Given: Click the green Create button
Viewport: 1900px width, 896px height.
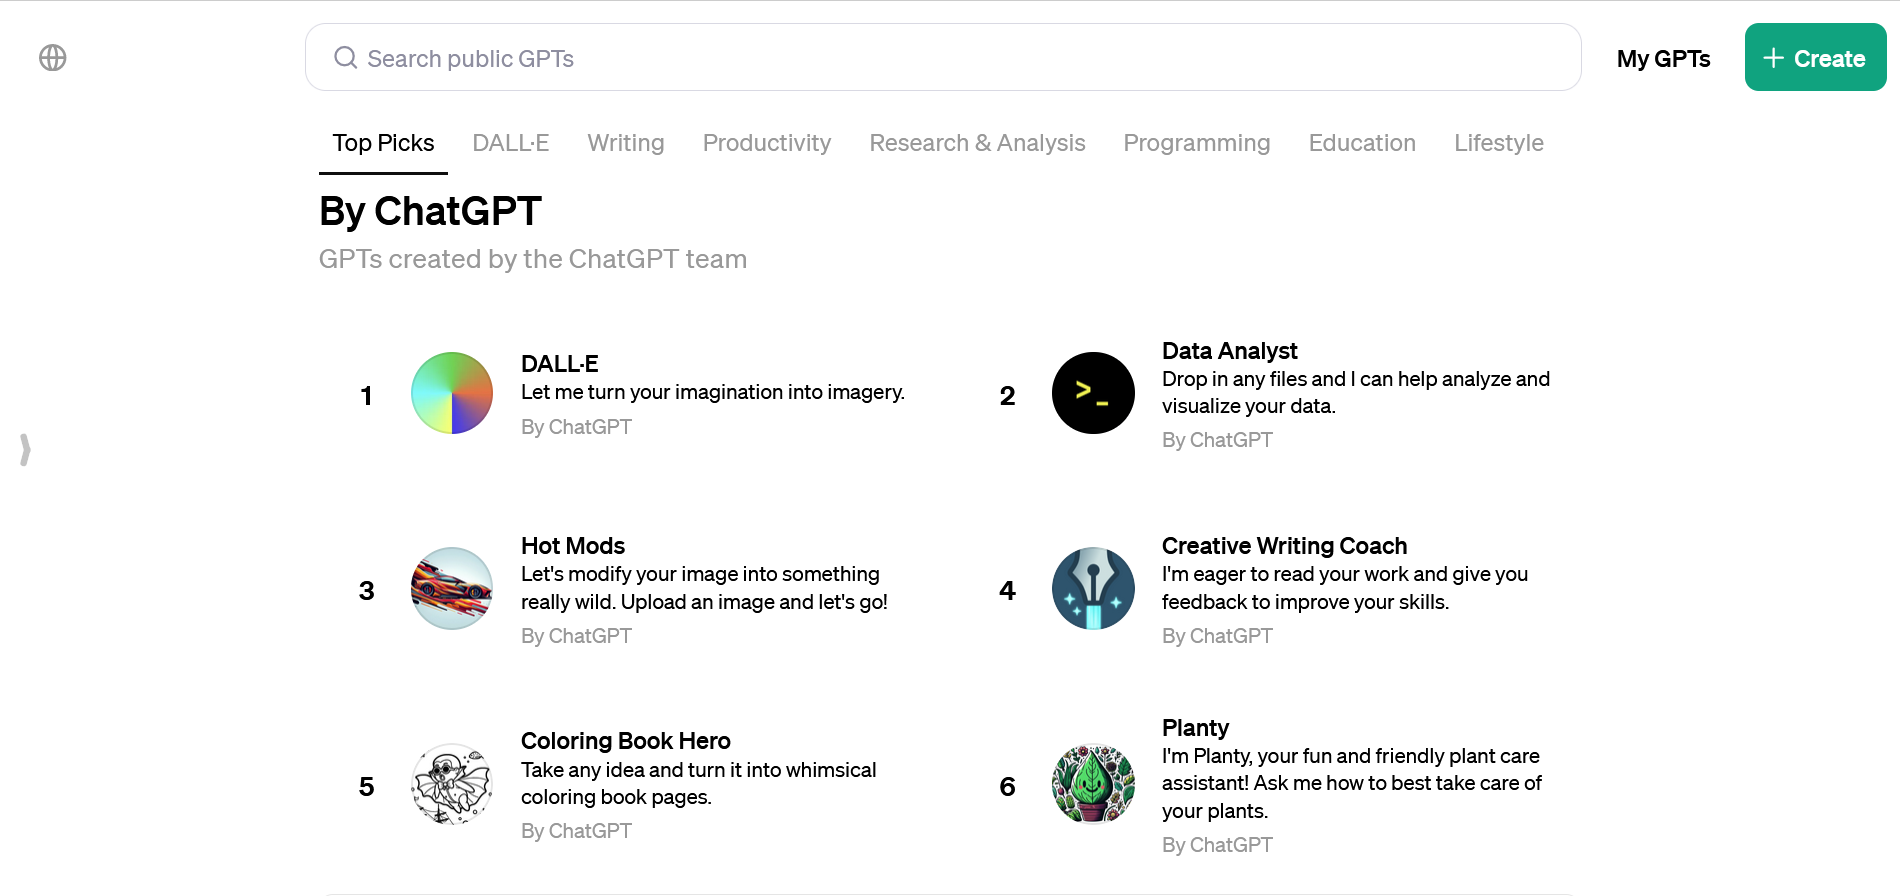Looking at the screenshot, I should coord(1815,57).
